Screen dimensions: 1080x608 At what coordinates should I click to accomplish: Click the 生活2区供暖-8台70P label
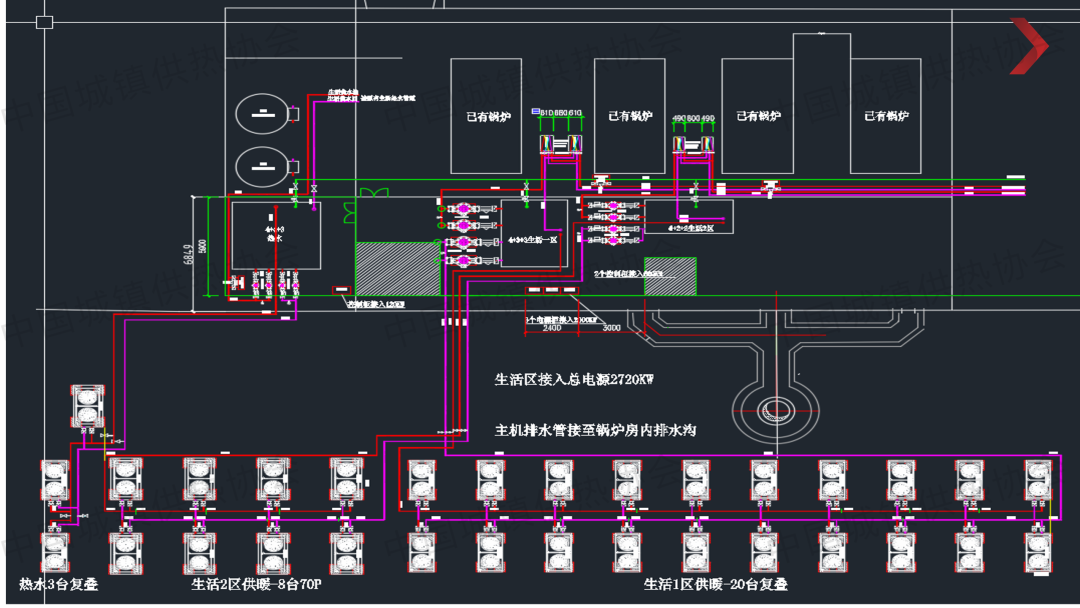[x=256, y=584]
